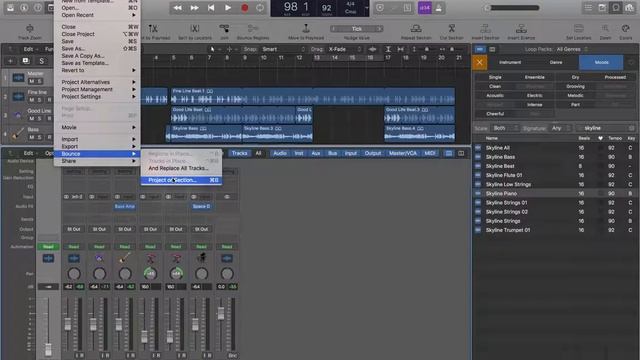Click the Colors palette icon
The width and height of the screenshot is (640, 360).
tap(626, 29)
